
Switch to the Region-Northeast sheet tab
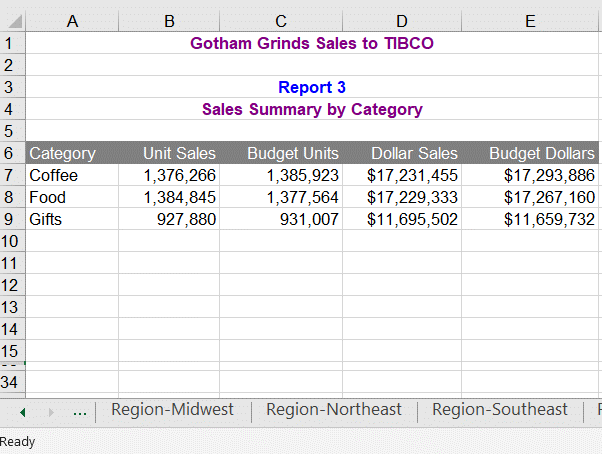coord(334,410)
